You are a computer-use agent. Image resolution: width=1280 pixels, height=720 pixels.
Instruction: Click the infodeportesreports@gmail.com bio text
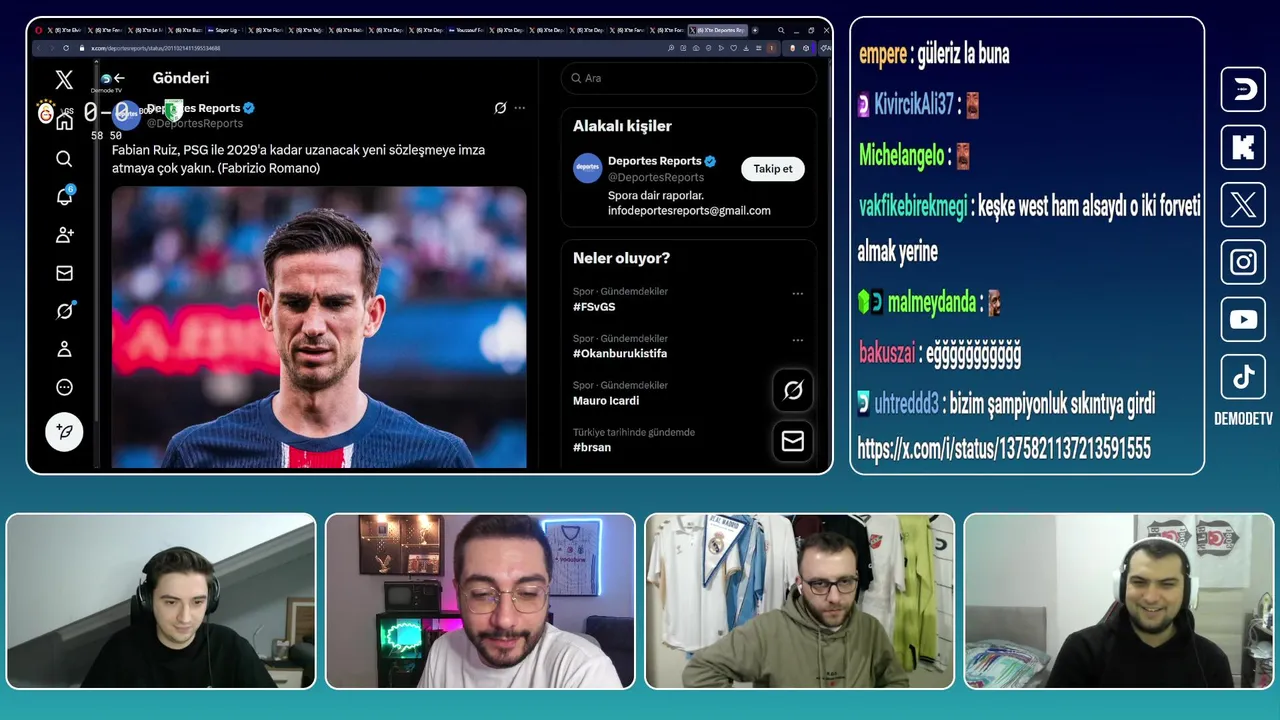pyautogui.click(x=689, y=211)
